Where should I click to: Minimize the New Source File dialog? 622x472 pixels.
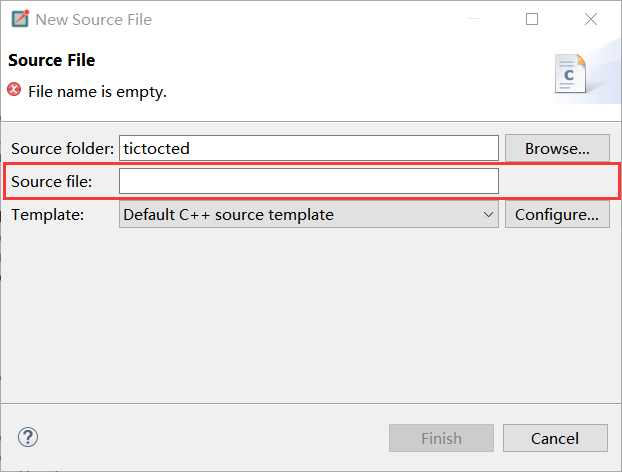[x=474, y=19]
